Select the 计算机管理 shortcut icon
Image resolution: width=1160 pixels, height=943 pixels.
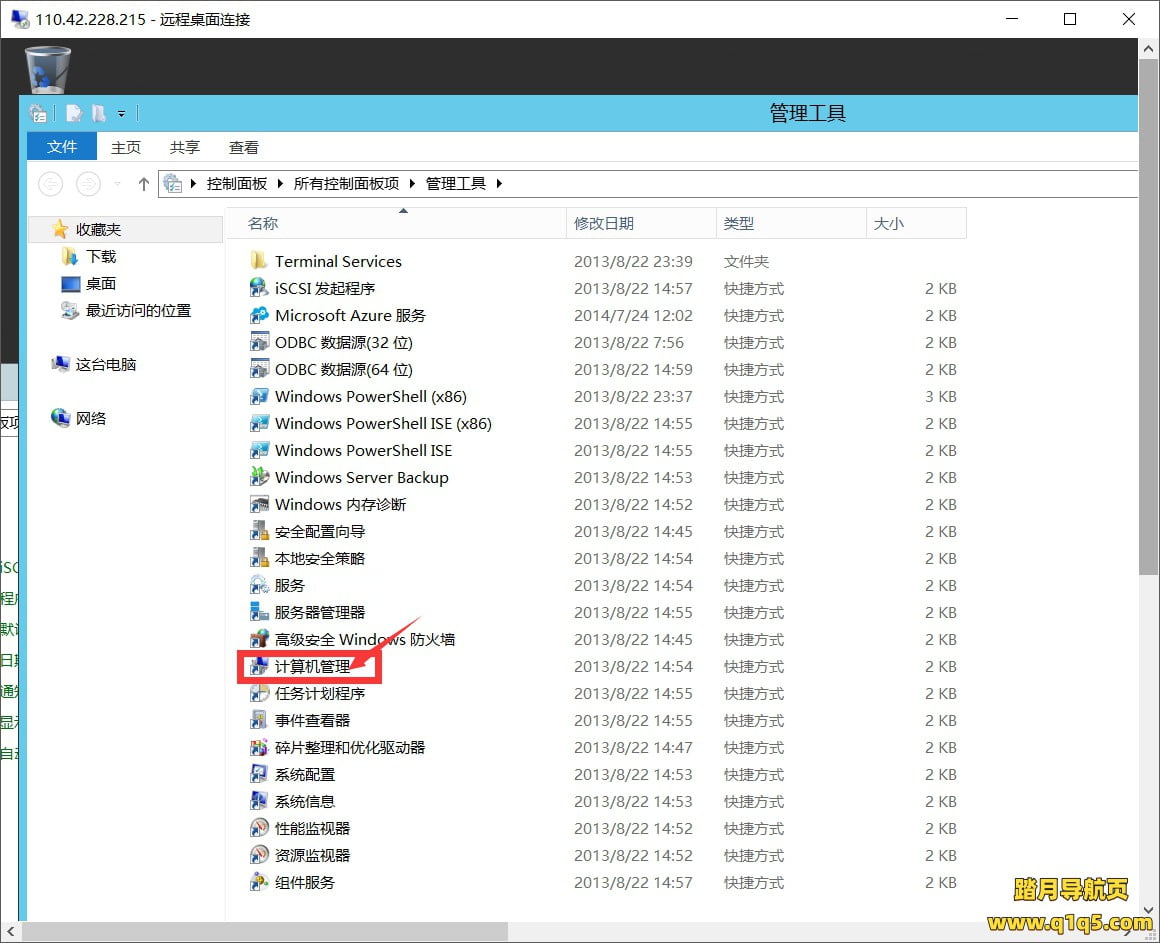[x=258, y=666]
